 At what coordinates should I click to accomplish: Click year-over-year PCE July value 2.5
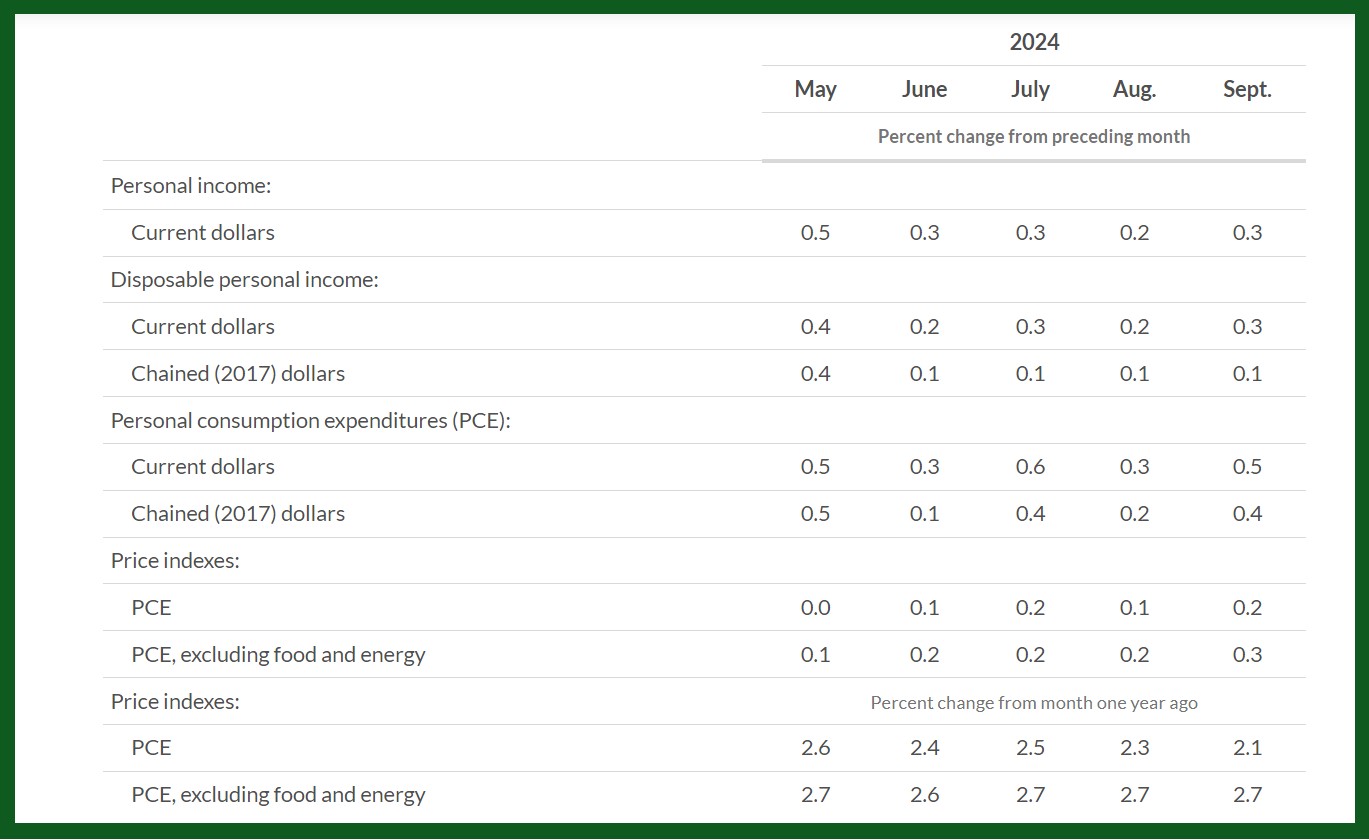tap(1030, 747)
